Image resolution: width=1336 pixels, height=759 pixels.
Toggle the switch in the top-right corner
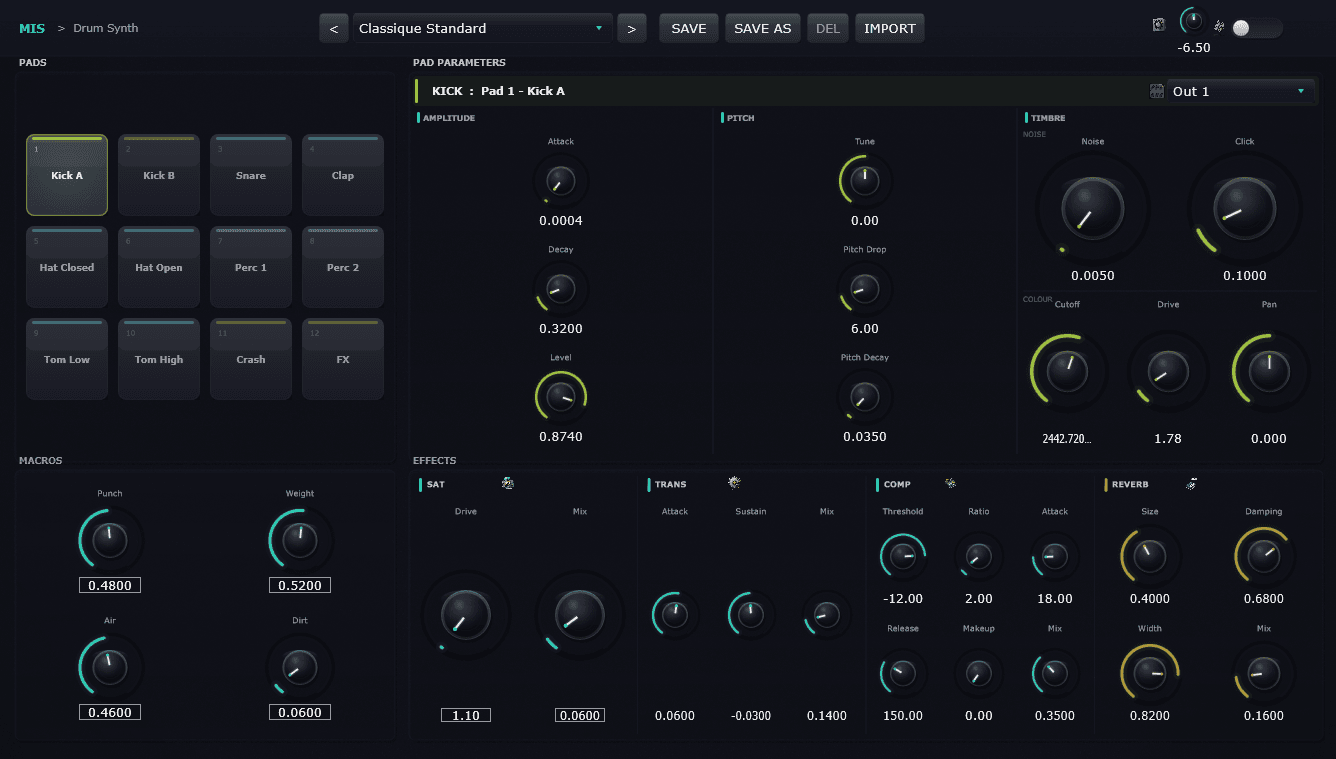click(x=1255, y=28)
